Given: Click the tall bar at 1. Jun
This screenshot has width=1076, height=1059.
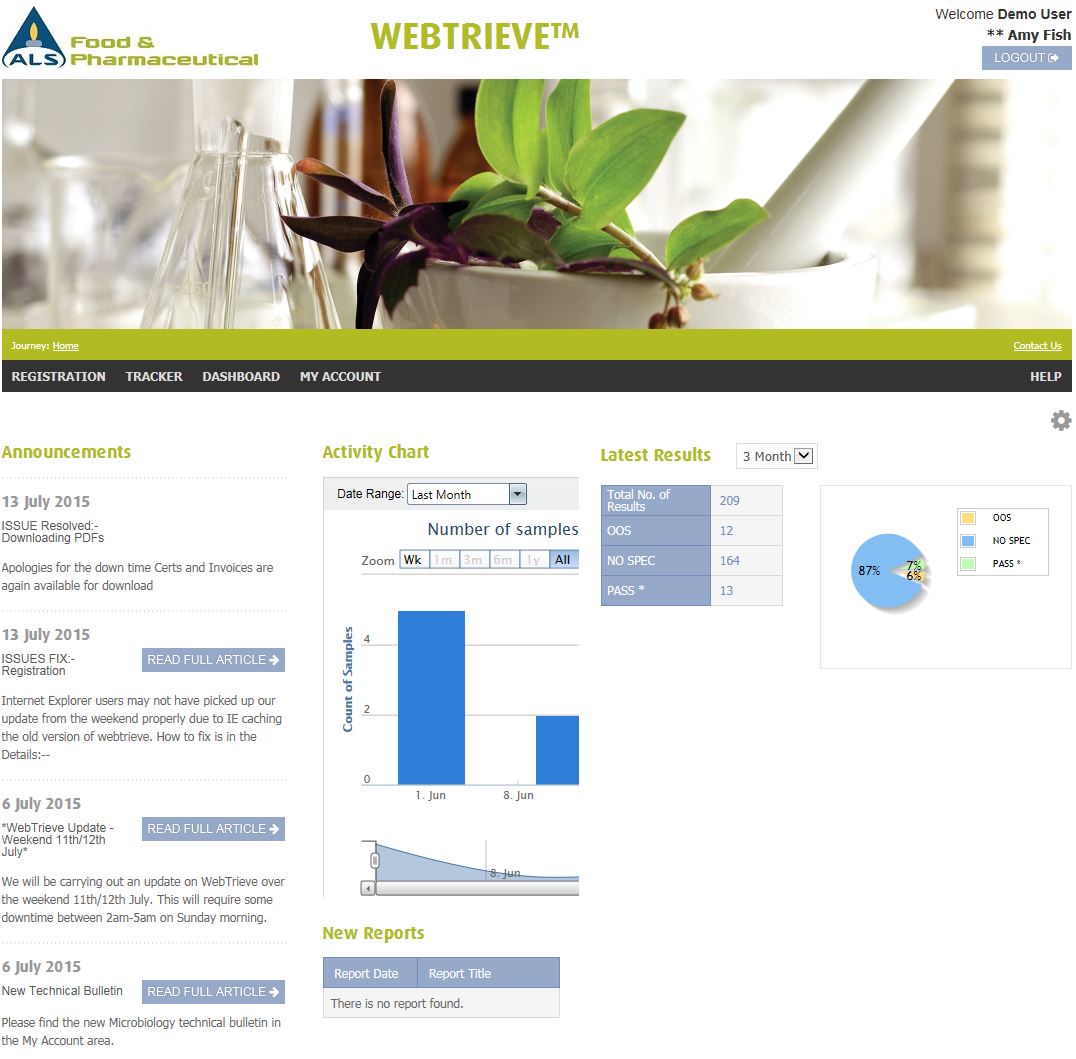Looking at the screenshot, I should [x=431, y=697].
